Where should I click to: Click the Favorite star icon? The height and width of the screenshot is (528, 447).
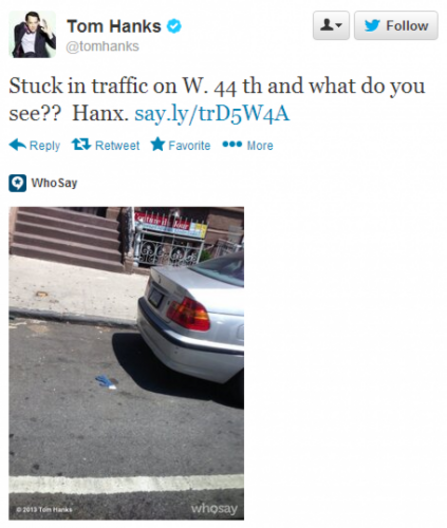(158, 144)
